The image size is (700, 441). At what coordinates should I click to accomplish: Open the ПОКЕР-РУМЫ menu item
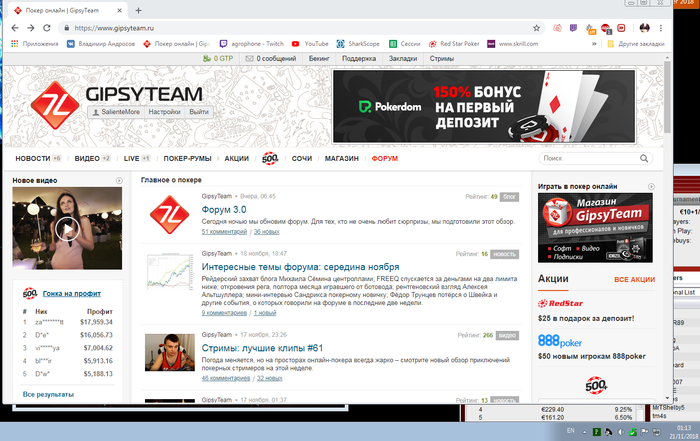(188, 158)
